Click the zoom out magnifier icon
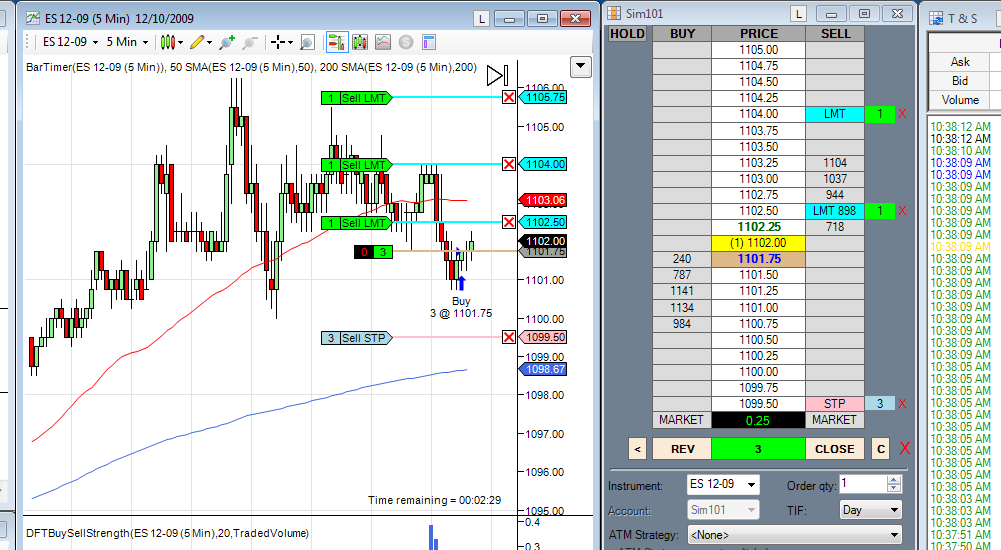This screenshot has height=550, width=1001. click(x=250, y=42)
